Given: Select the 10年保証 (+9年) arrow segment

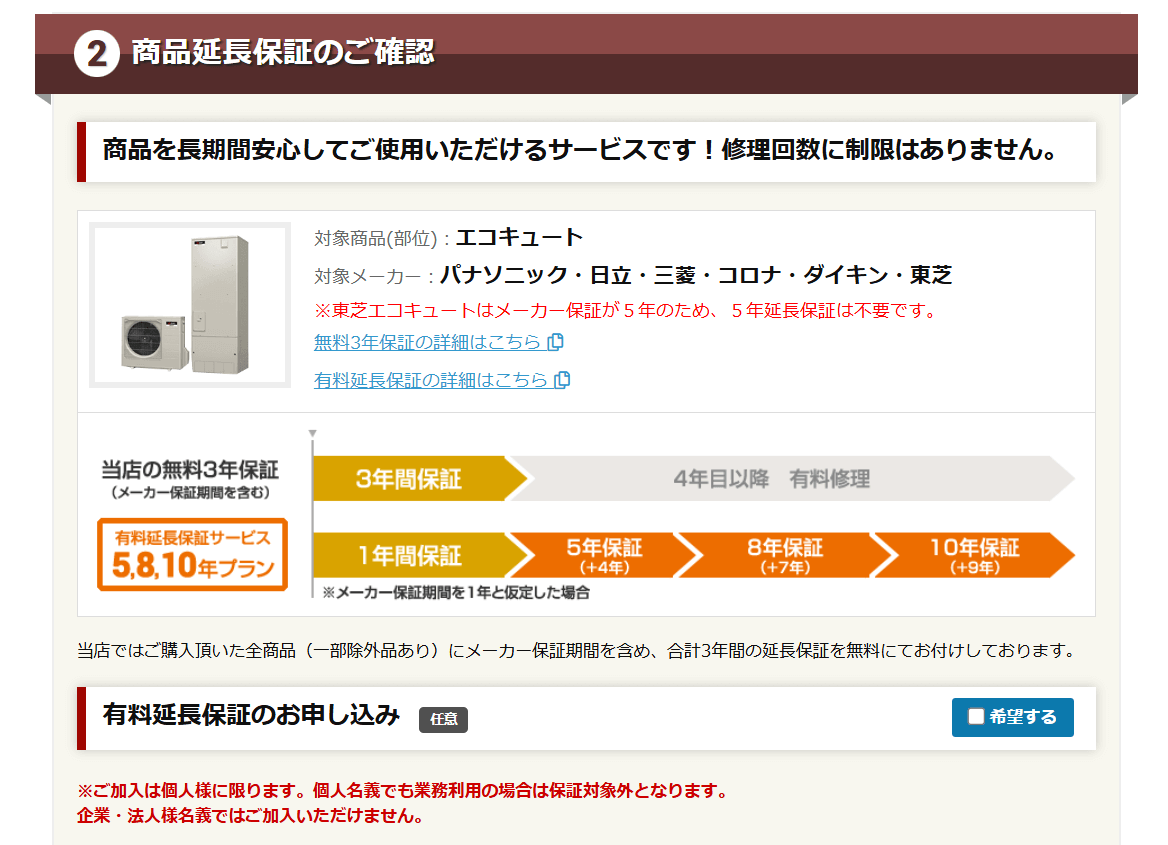Looking at the screenshot, I should point(973,555).
